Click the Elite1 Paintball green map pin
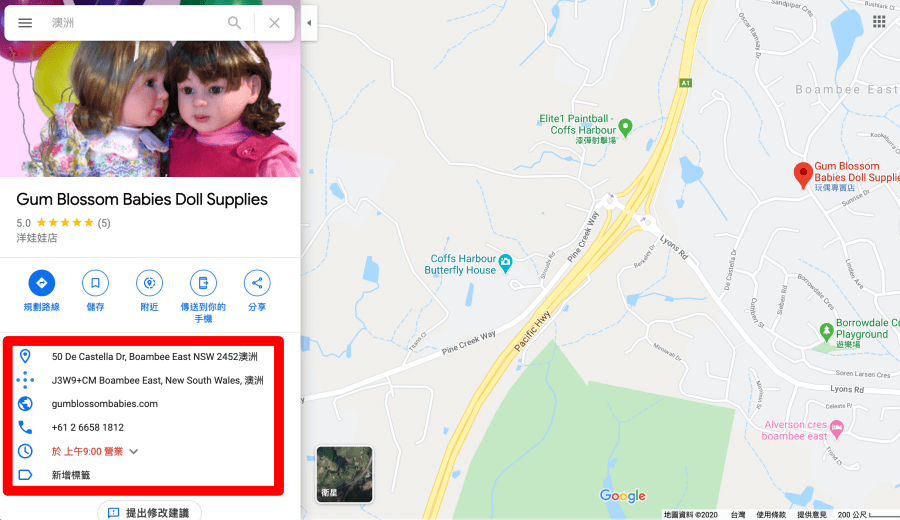The height and width of the screenshot is (520, 900). (x=626, y=127)
